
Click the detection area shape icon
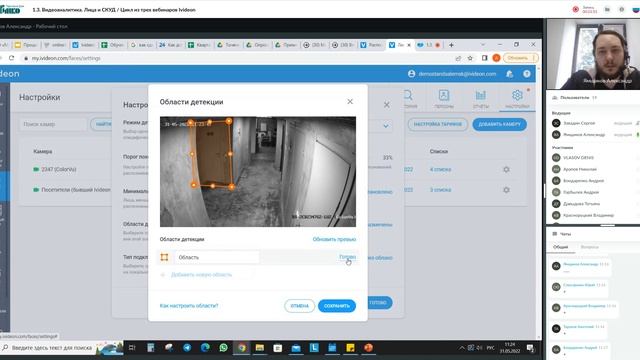(x=164, y=257)
